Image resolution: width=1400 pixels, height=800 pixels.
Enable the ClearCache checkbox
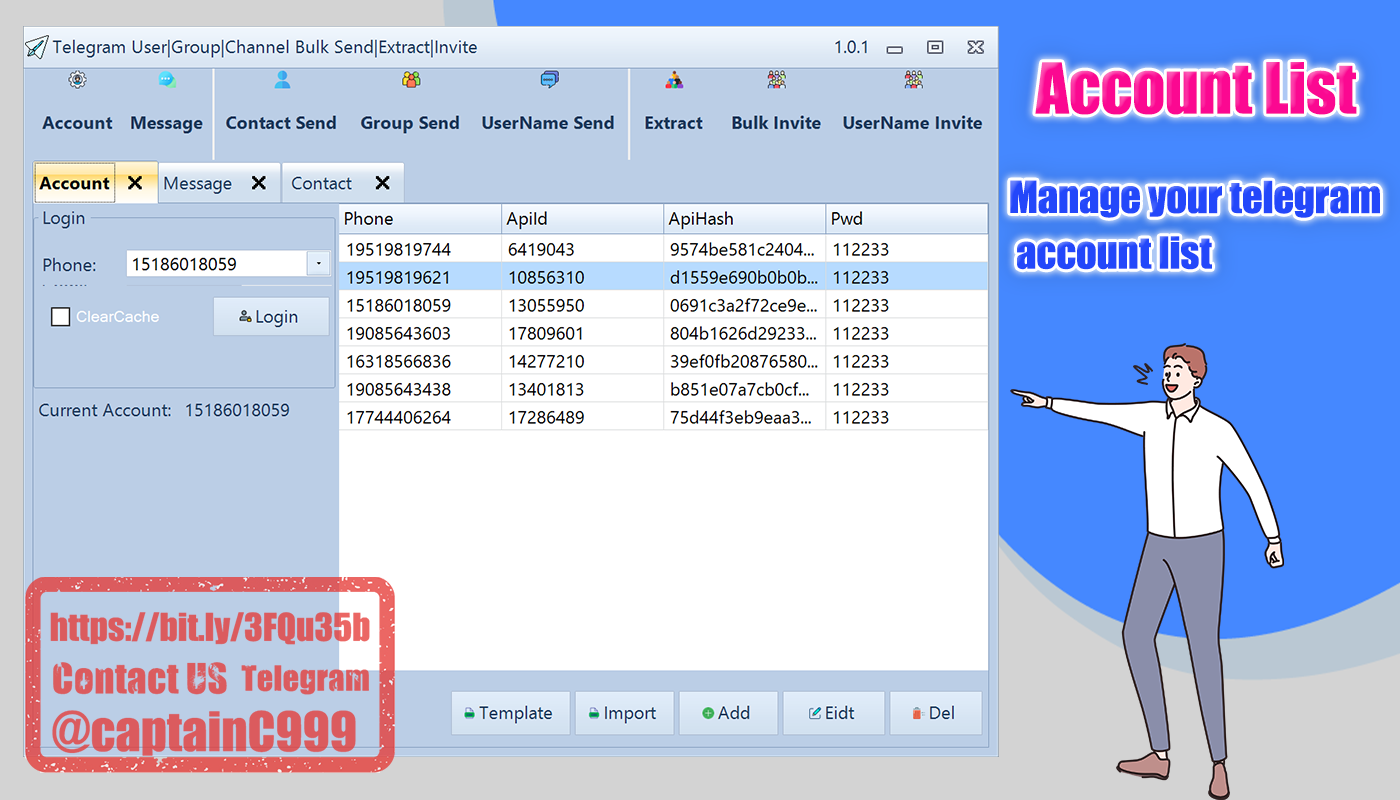(x=61, y=317)
